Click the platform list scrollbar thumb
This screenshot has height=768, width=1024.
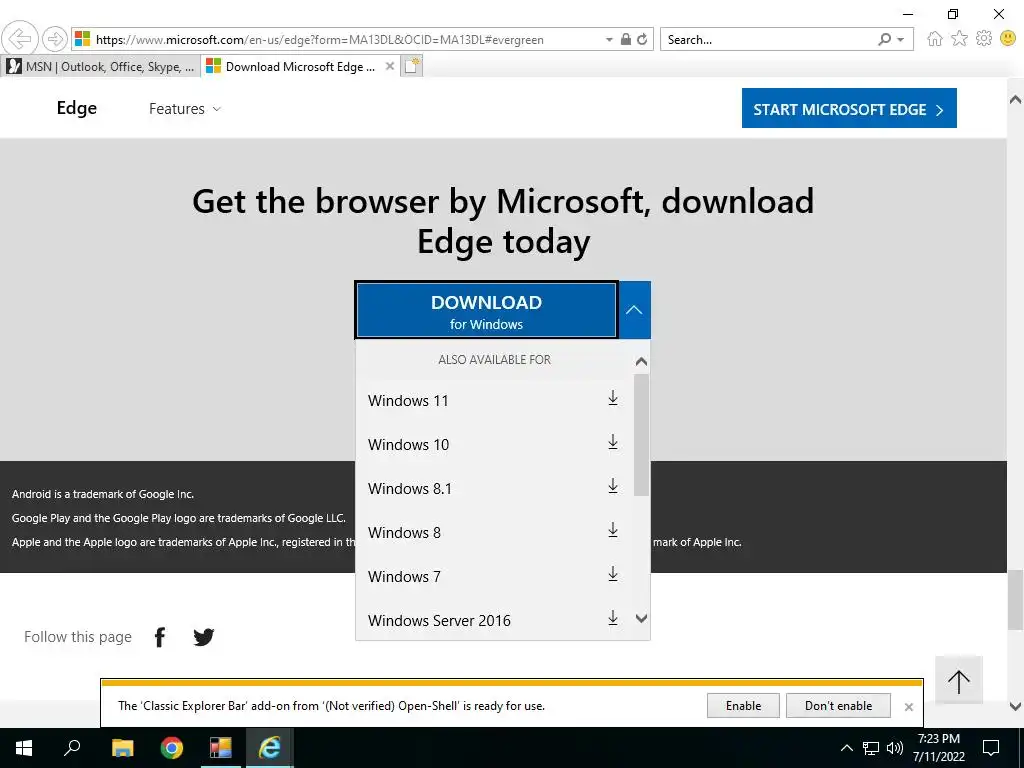(x=641, y=434)
